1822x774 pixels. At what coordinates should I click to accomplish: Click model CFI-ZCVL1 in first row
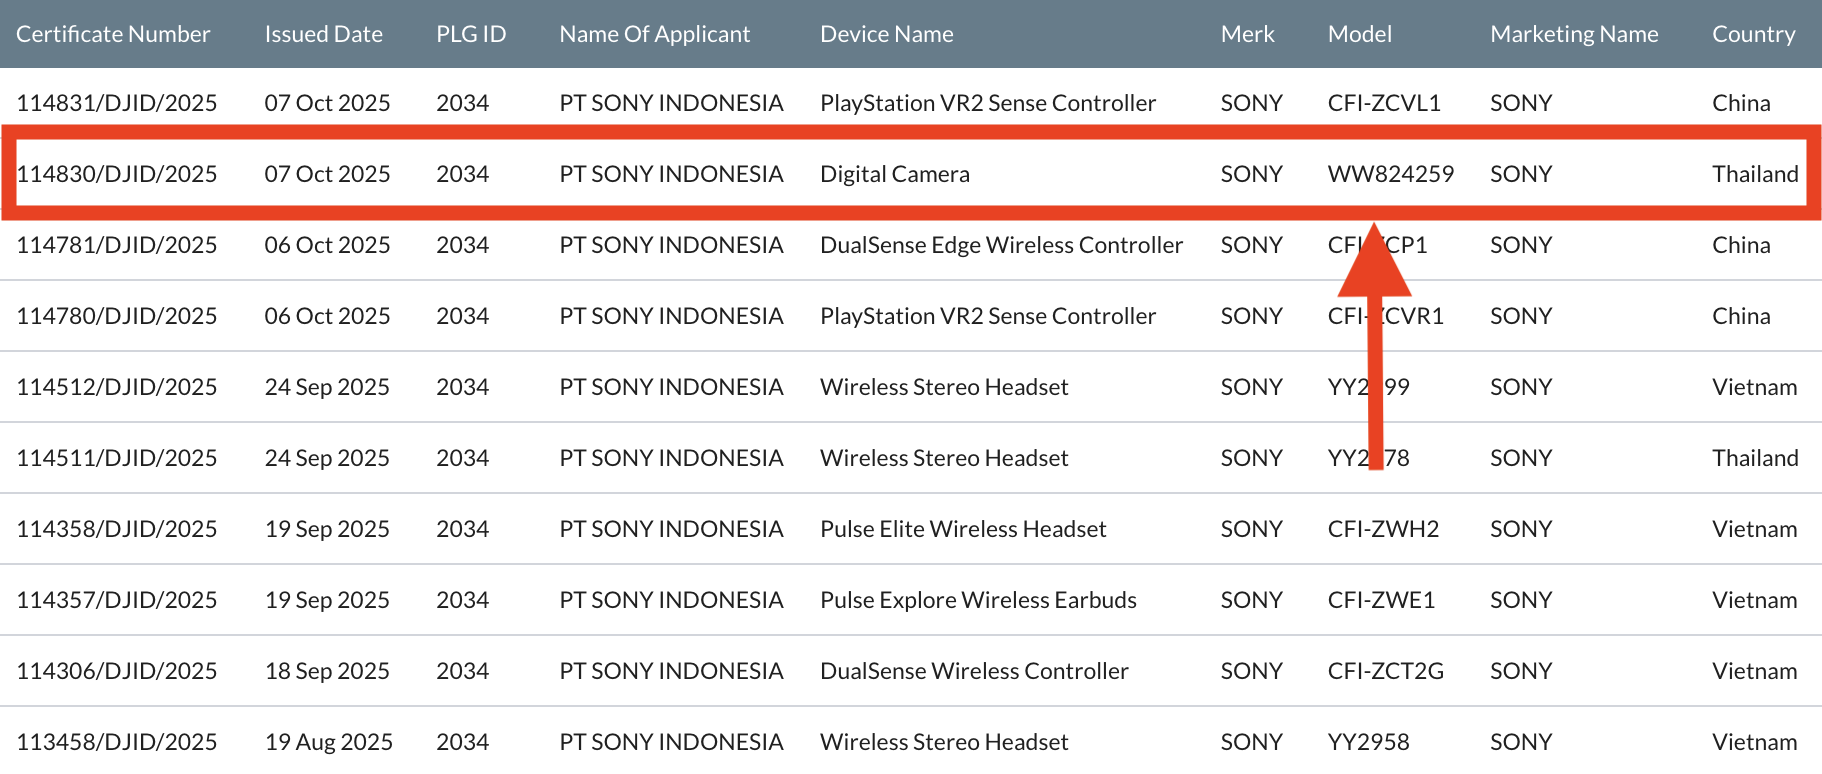click(x=1383, y=103)
